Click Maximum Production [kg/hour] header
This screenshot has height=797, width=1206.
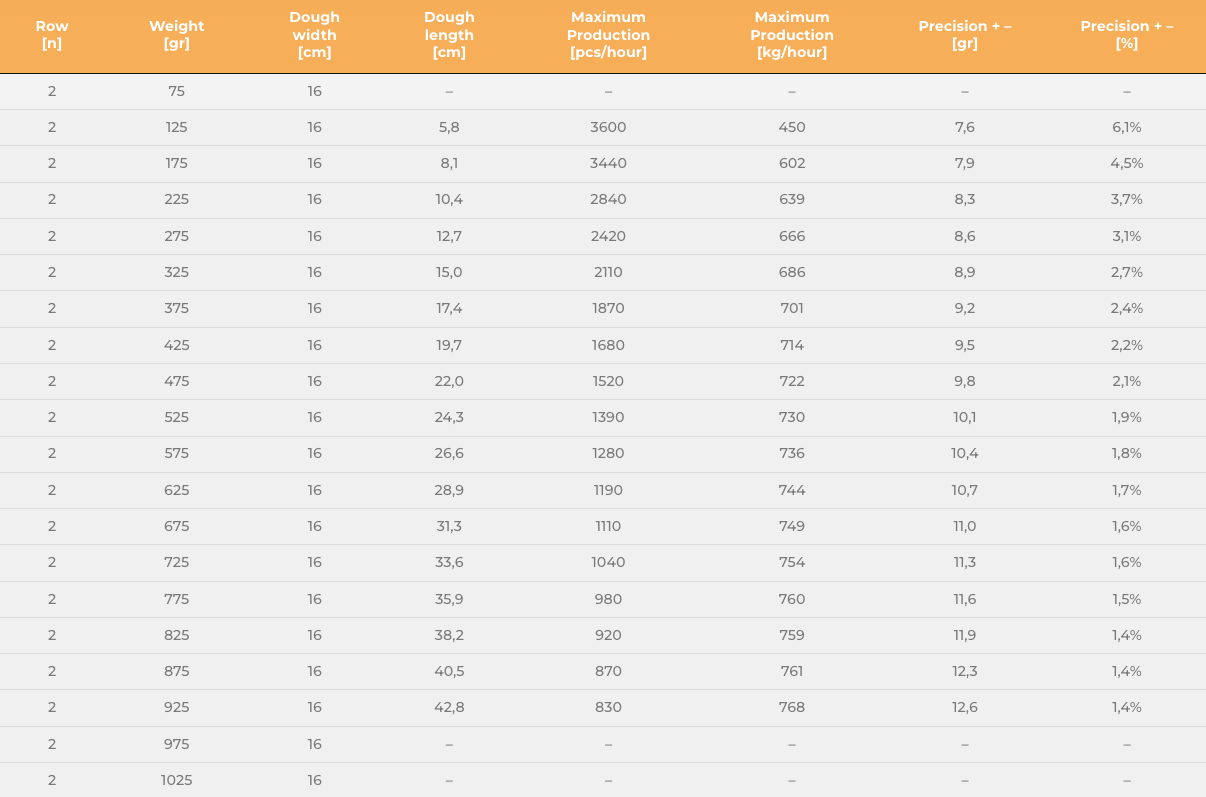point(792,35)
